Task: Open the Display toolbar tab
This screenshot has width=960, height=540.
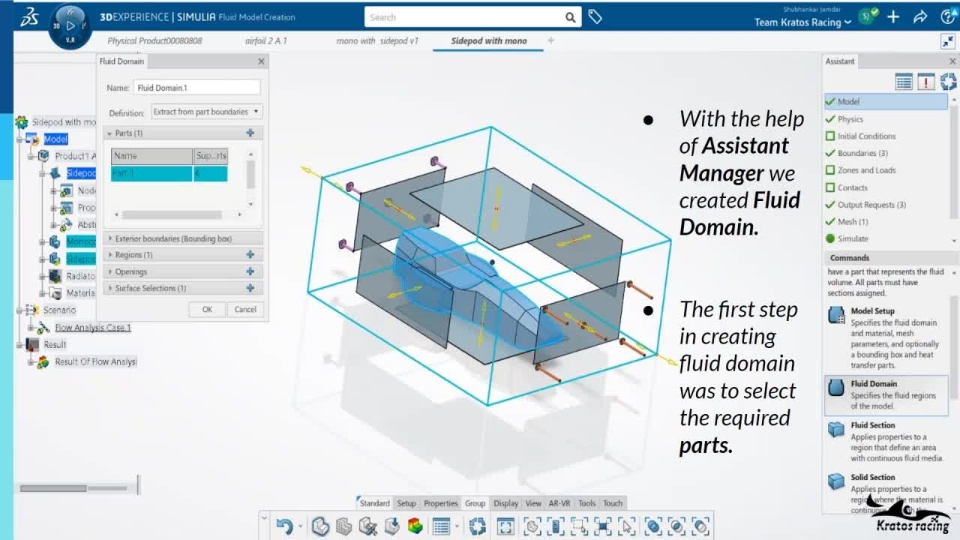Action: coord(506,503)
